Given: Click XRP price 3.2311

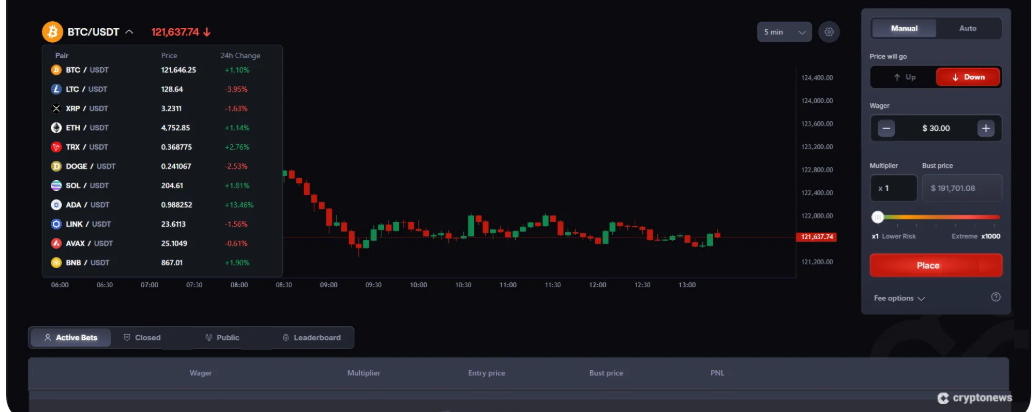Looking at the screenshot, I should click(171, 108).
